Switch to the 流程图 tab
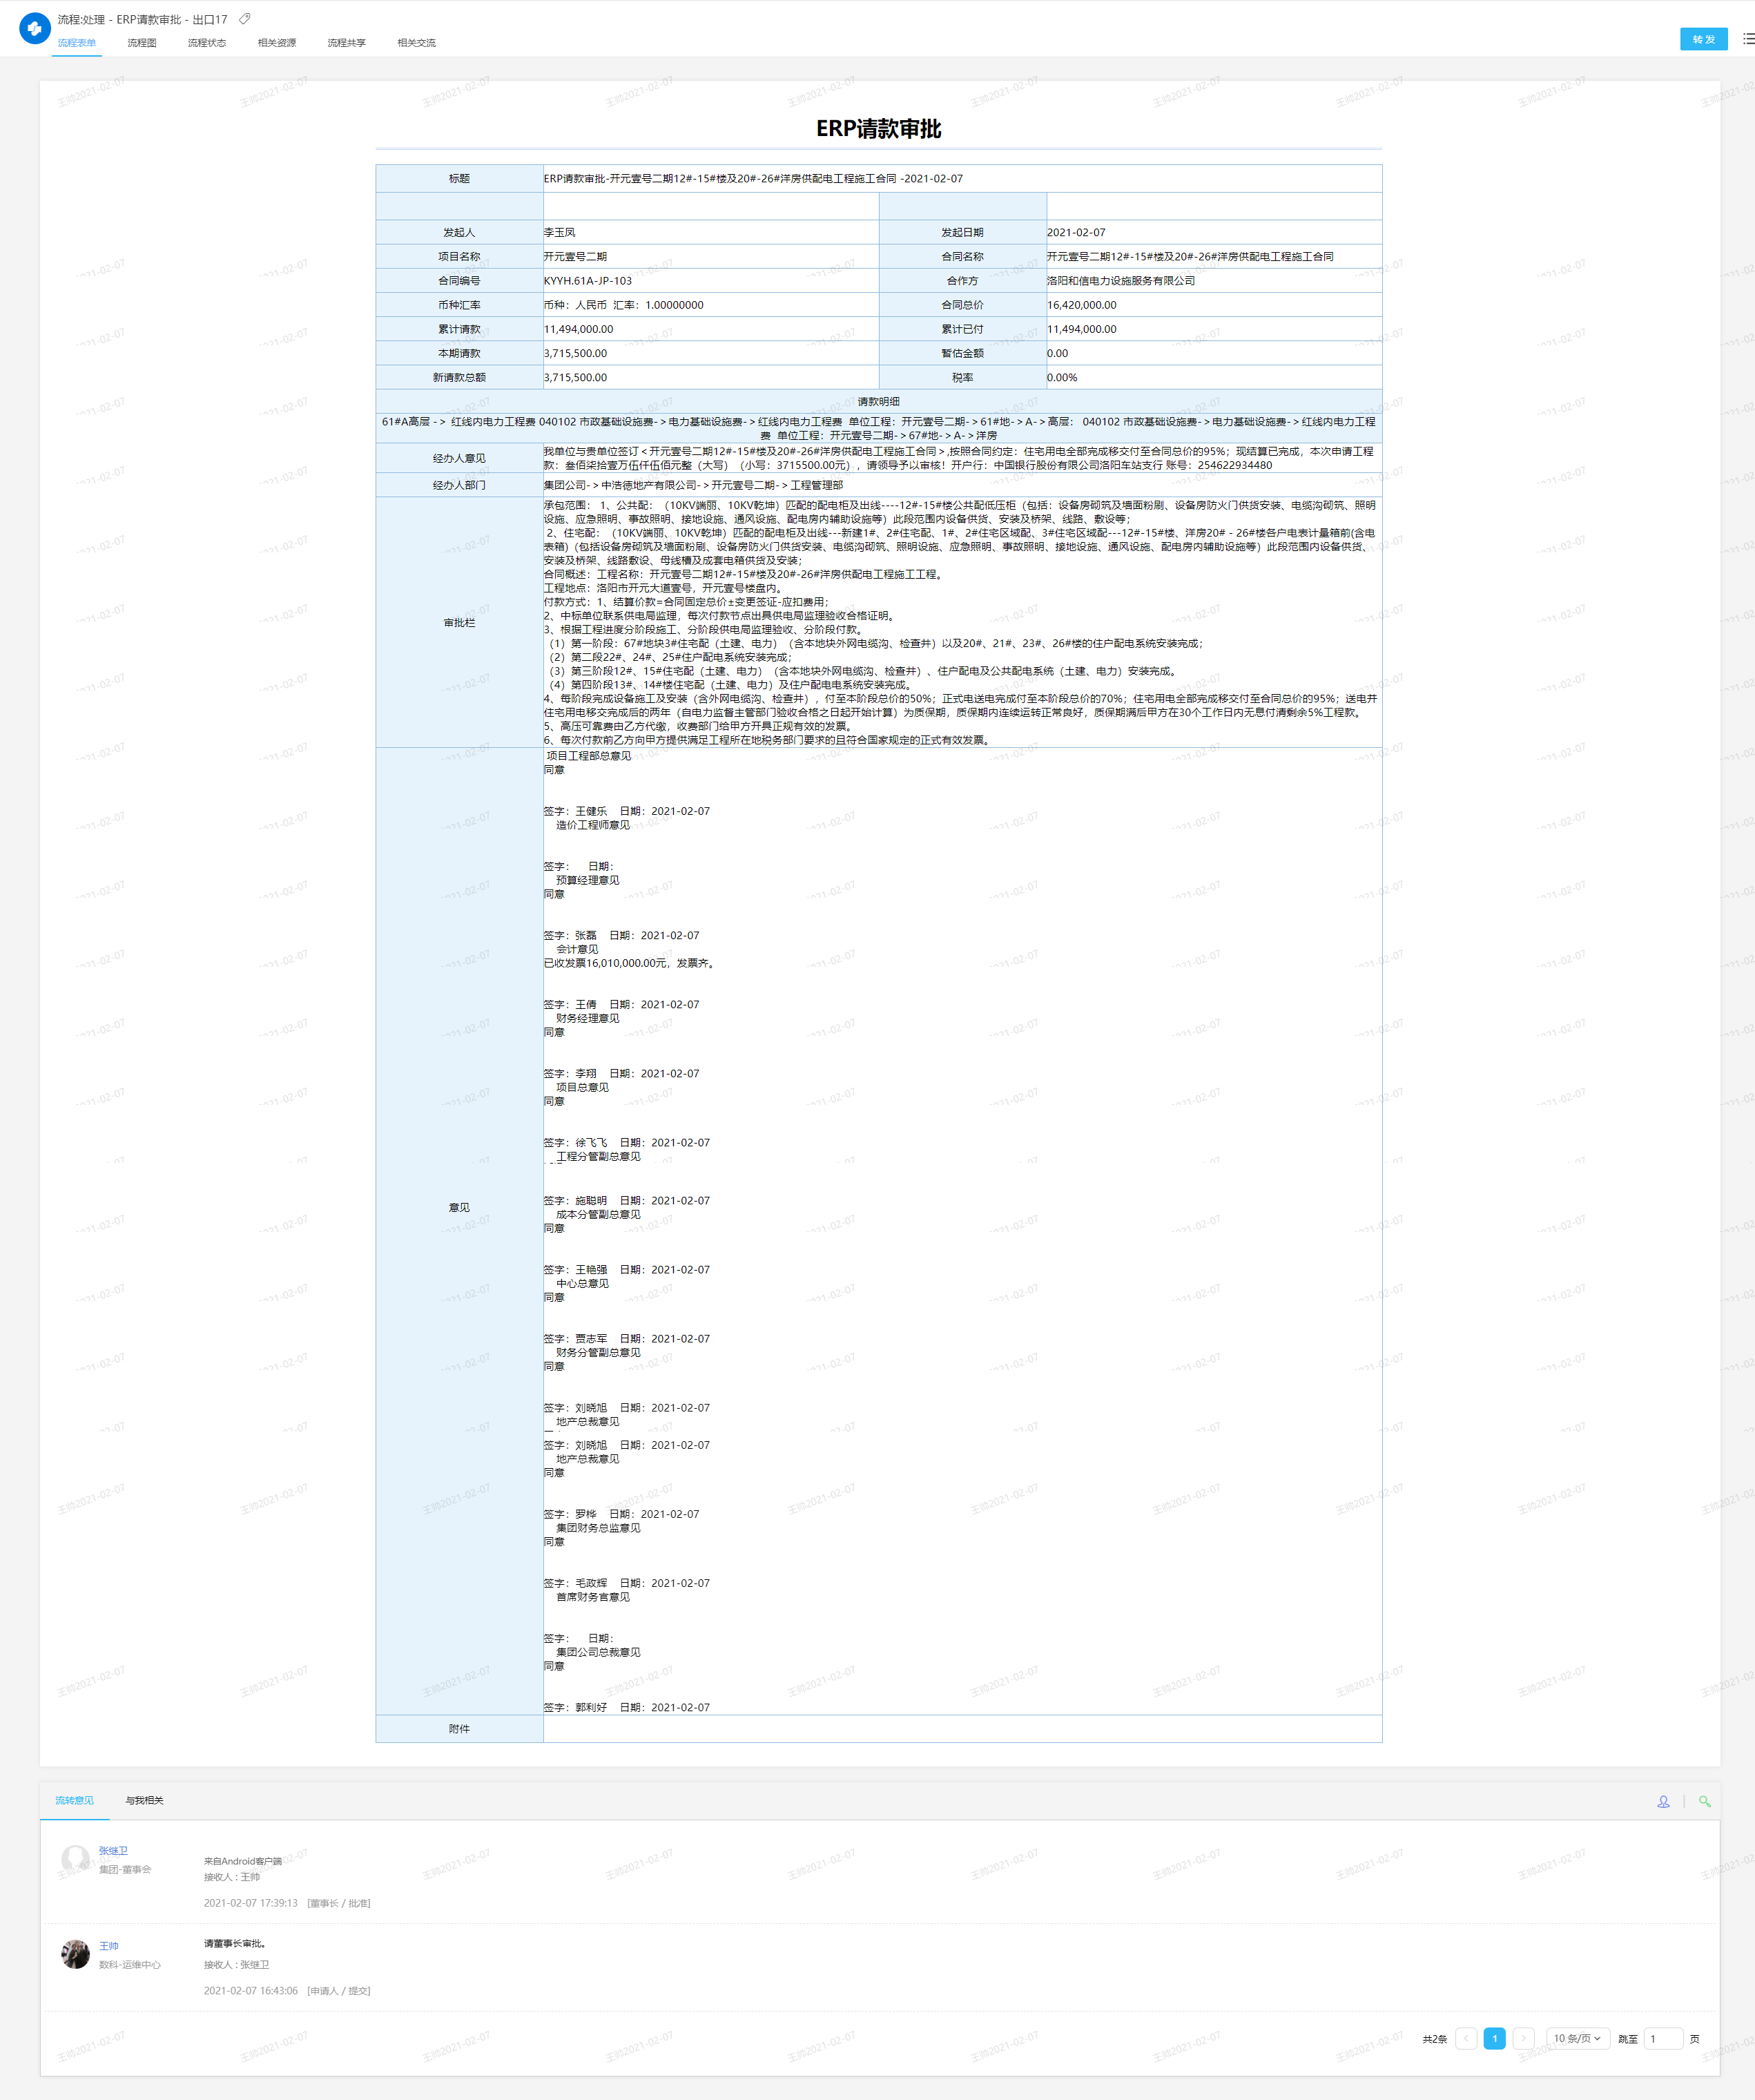 point(142,43)
